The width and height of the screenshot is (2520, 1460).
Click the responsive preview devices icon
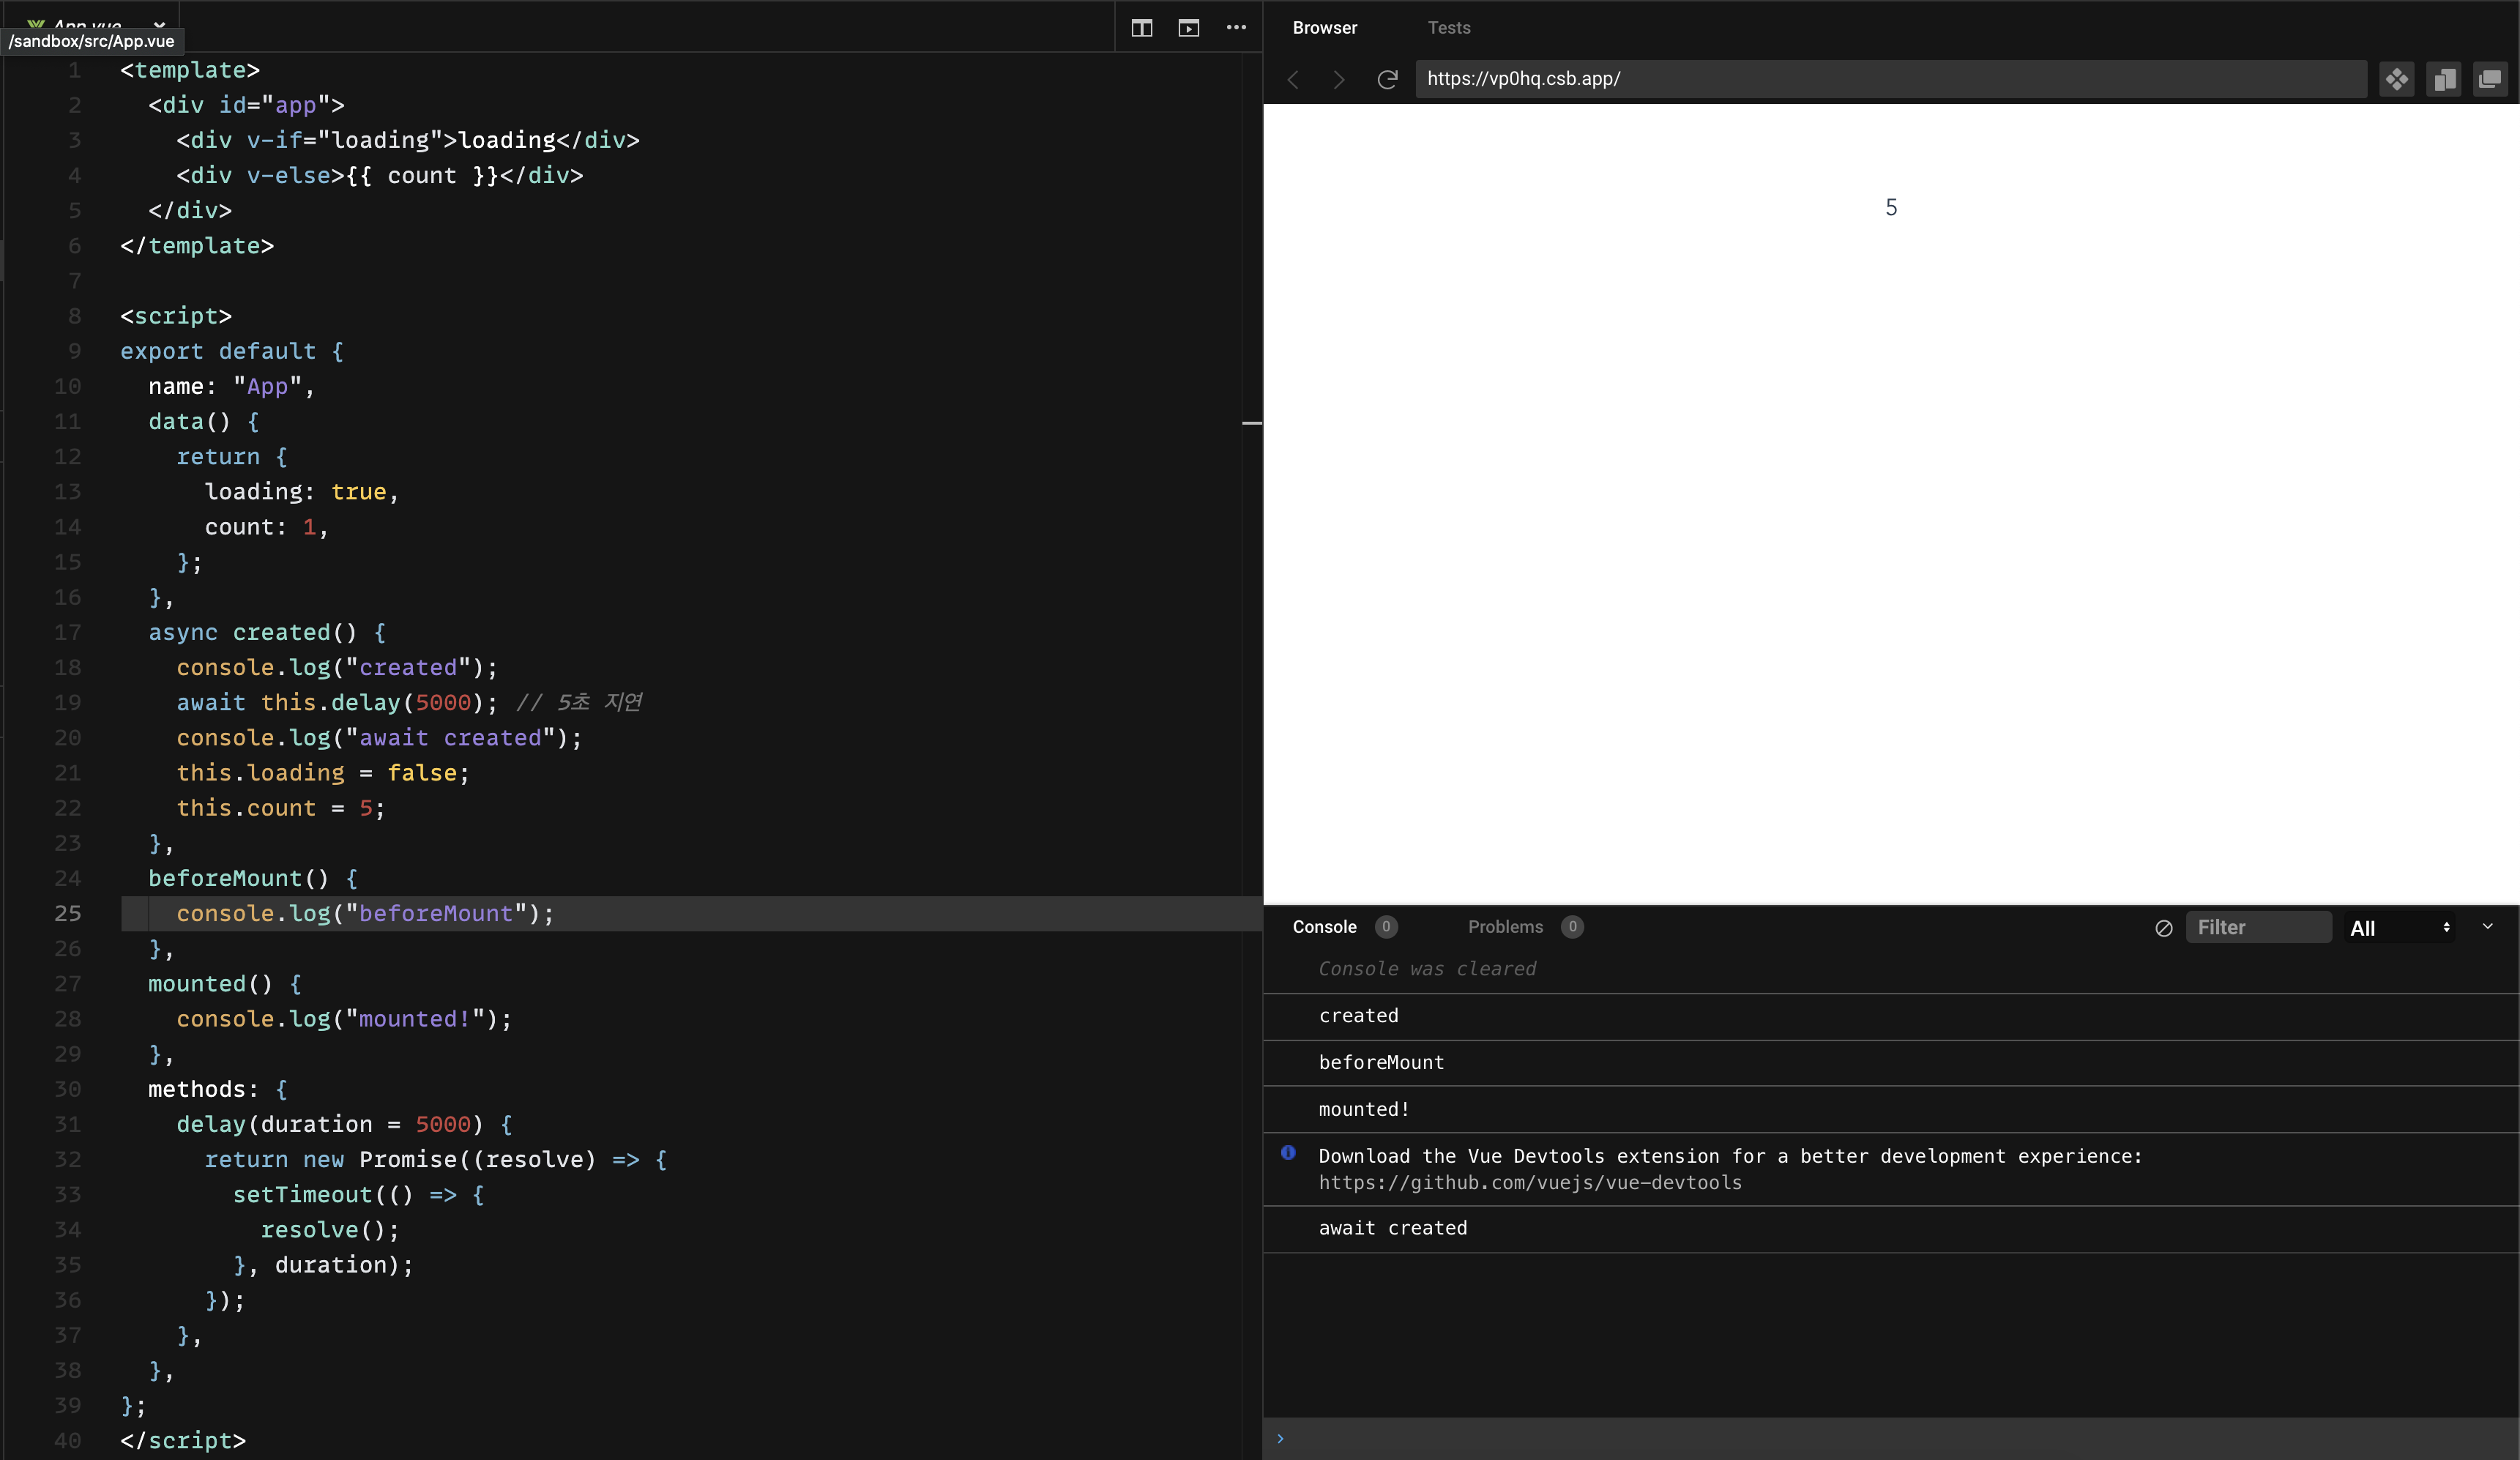2444,79
